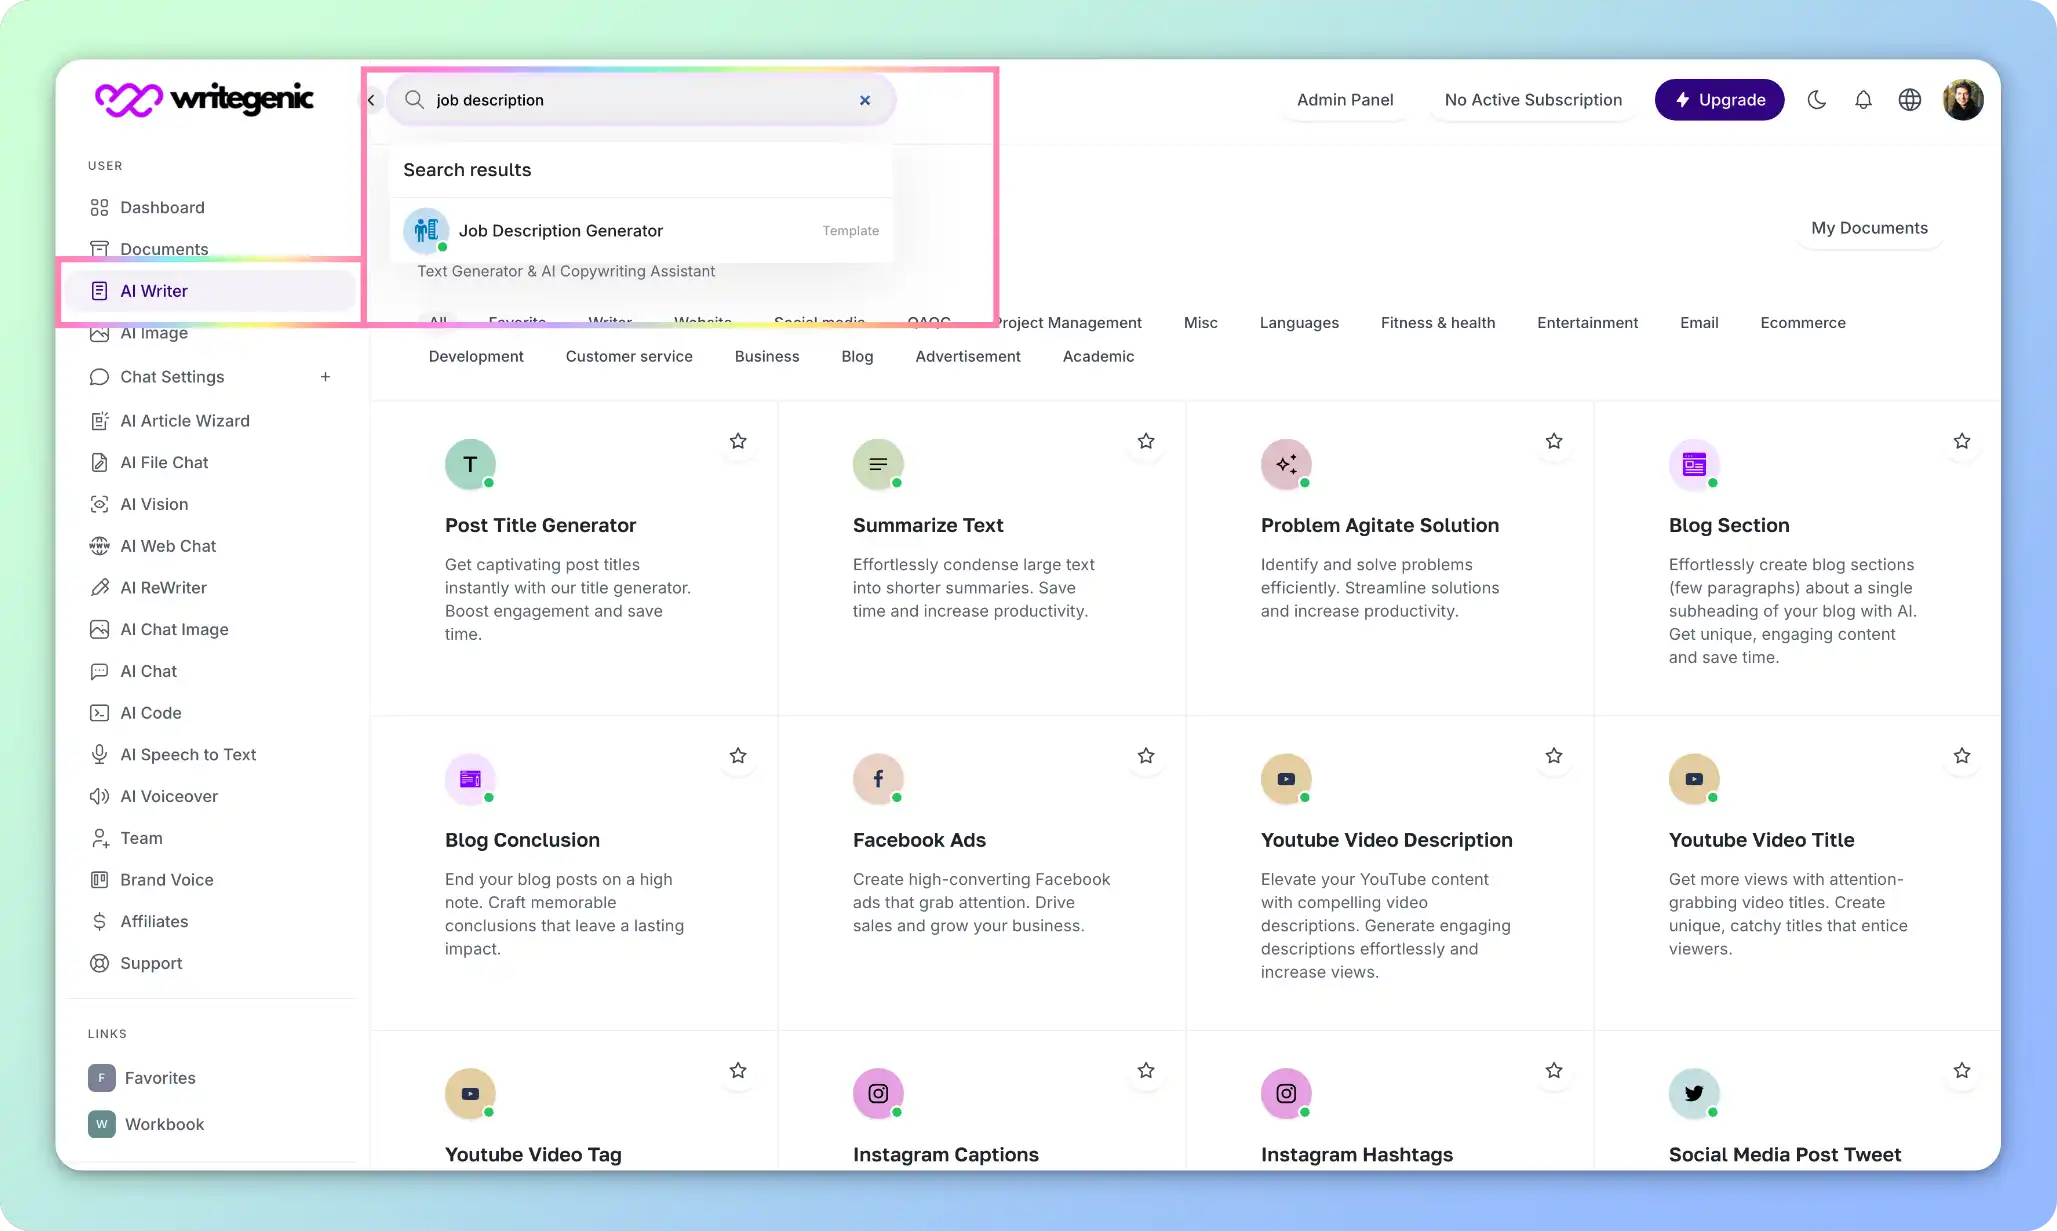Collapse sidebar using the left chevron
Image resolution: width=2057 pixels, height=1231 pixels.
(371, 100)
